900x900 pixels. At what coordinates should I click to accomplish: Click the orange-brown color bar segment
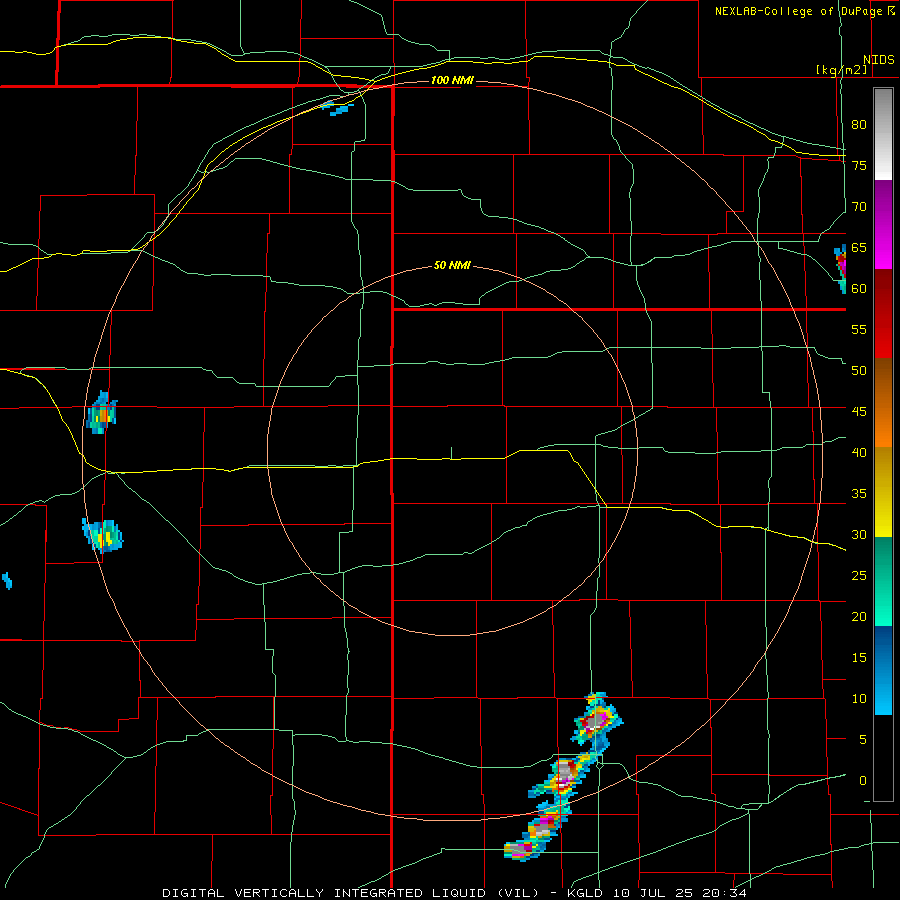click(x=883, y=403)
